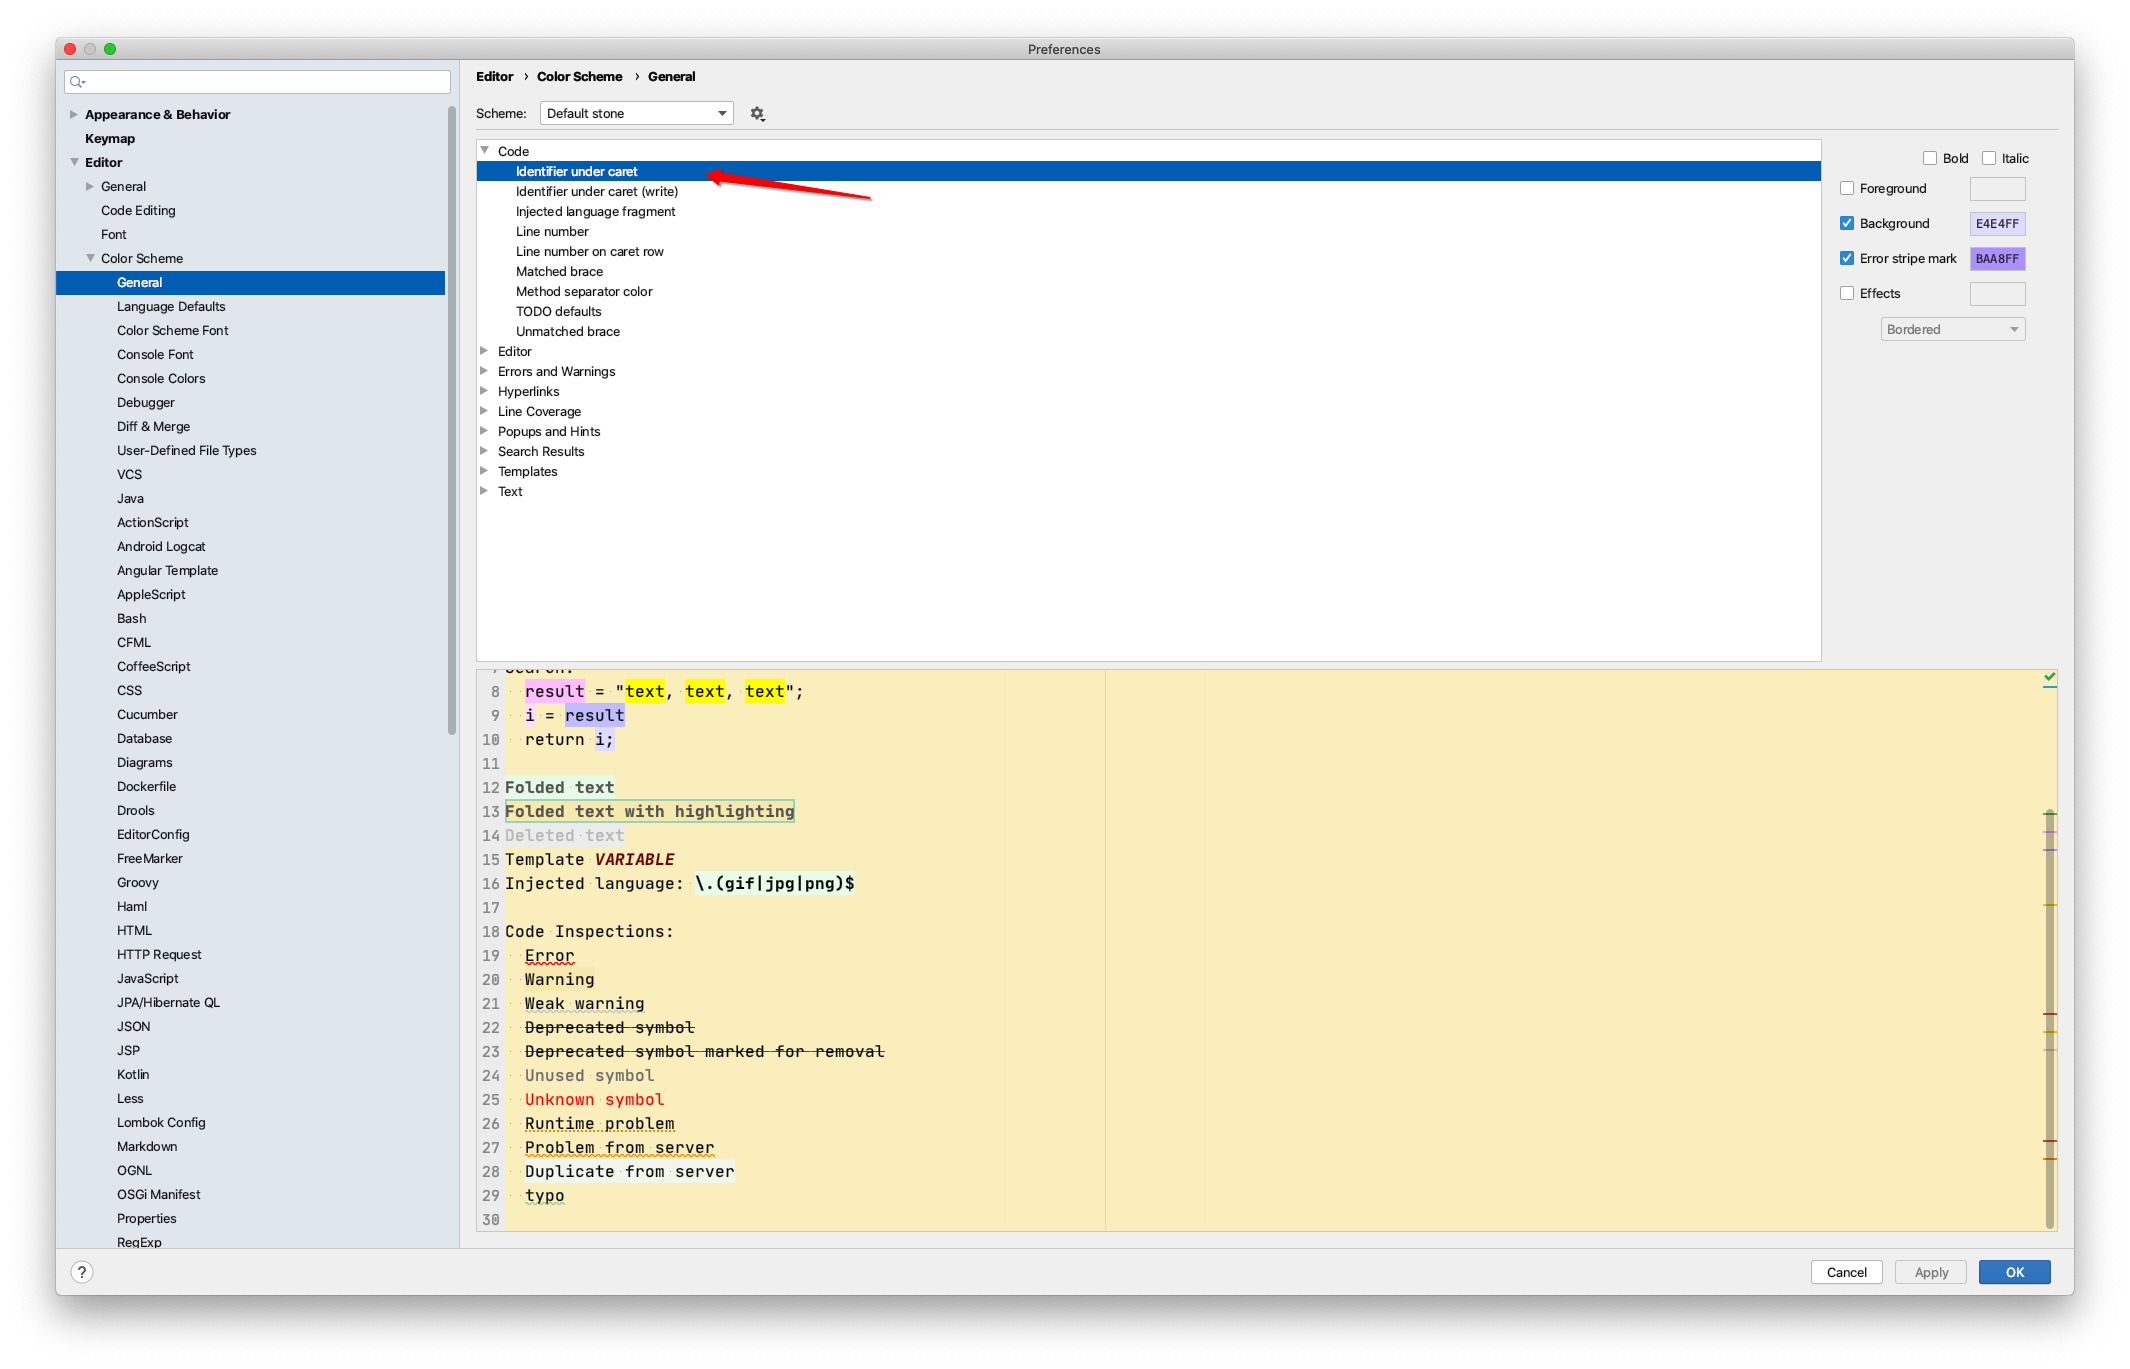Select Identifier under caret (write)

click(x=597, y=191)
